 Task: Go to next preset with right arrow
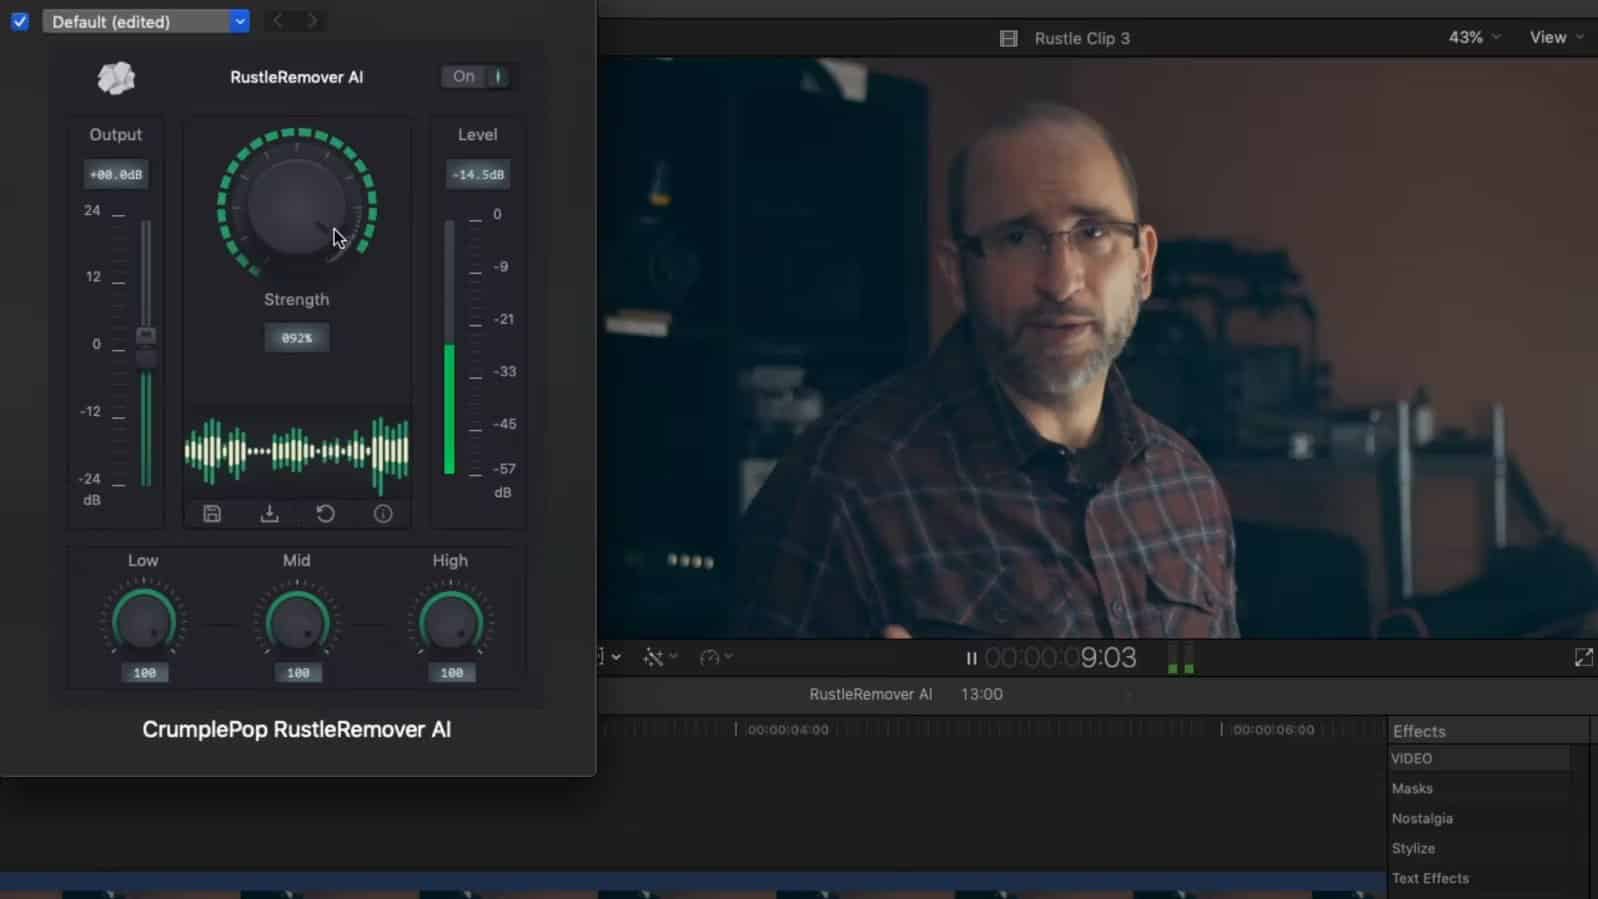[313, 21]
